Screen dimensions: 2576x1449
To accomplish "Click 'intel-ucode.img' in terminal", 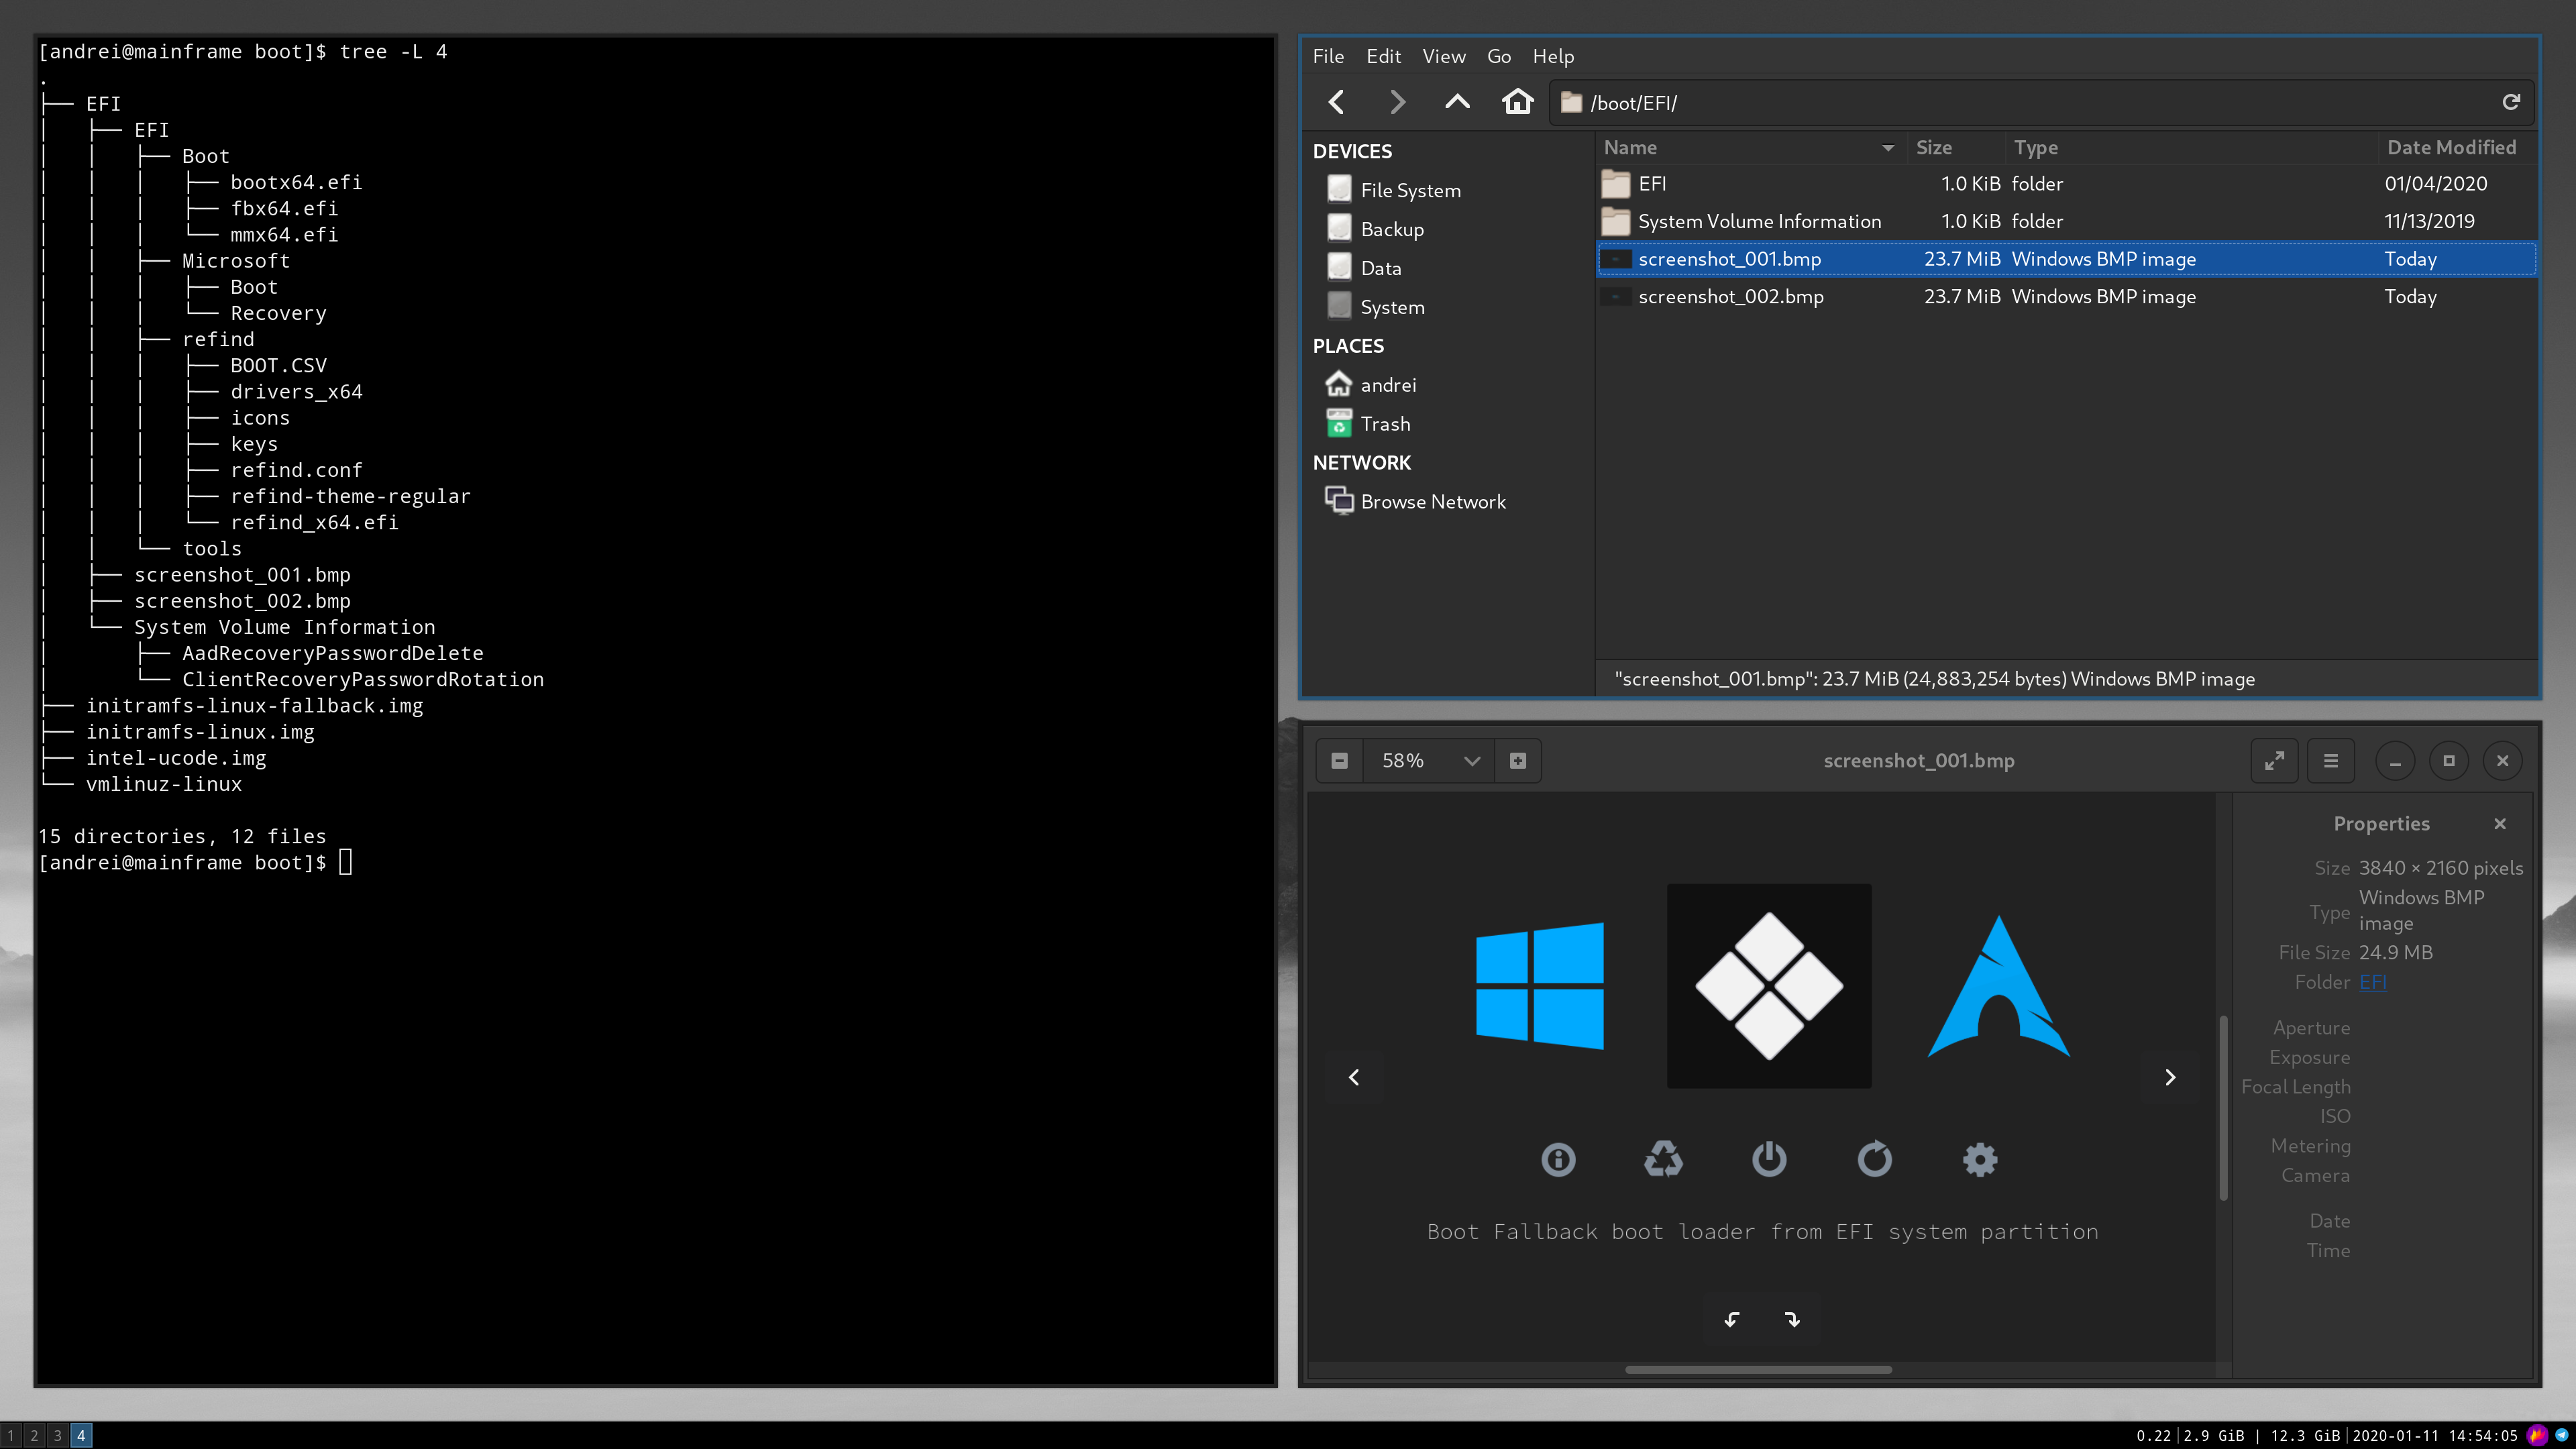I will 176,758.
